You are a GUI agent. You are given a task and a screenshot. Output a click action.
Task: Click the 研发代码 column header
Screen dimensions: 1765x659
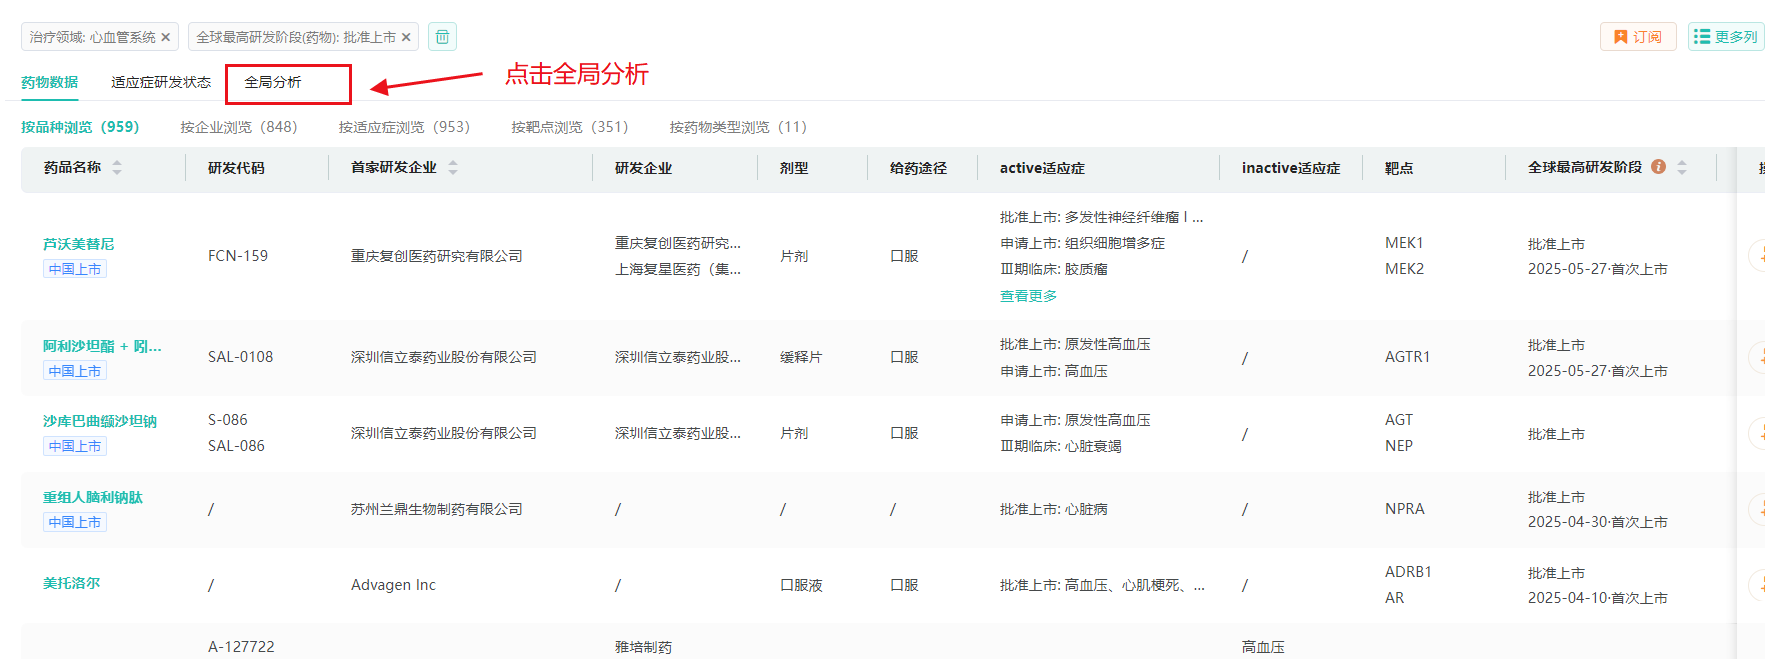pyautogui.click(x=236, y=168)
